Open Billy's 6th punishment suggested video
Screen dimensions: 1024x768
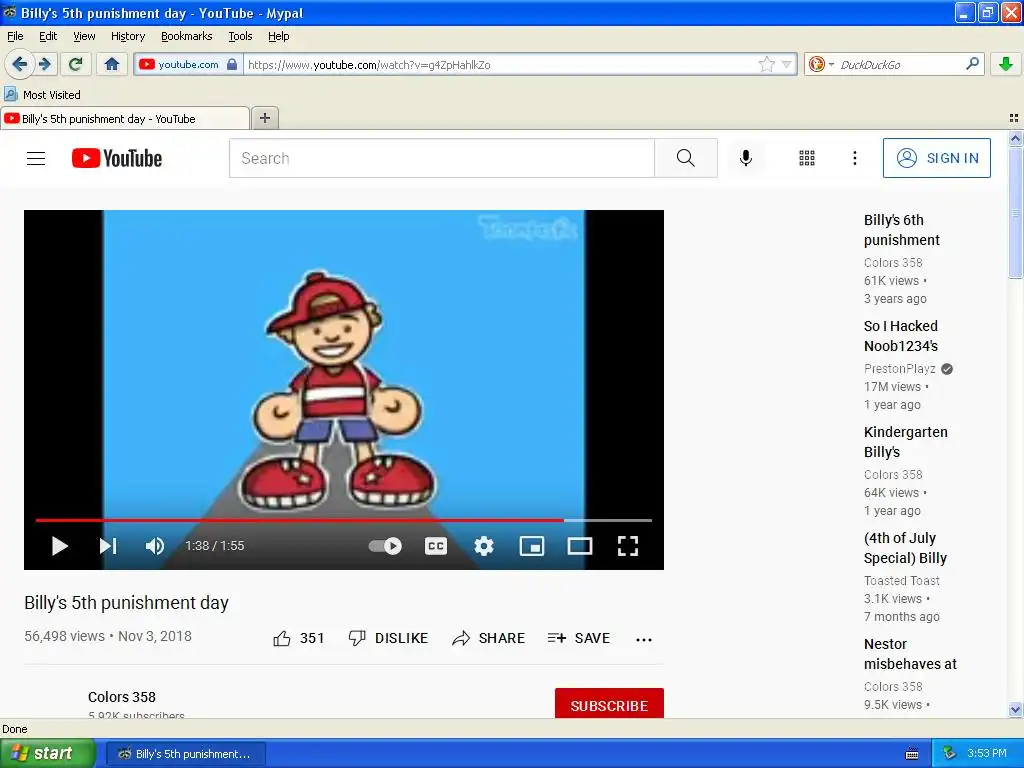(901, 230)
